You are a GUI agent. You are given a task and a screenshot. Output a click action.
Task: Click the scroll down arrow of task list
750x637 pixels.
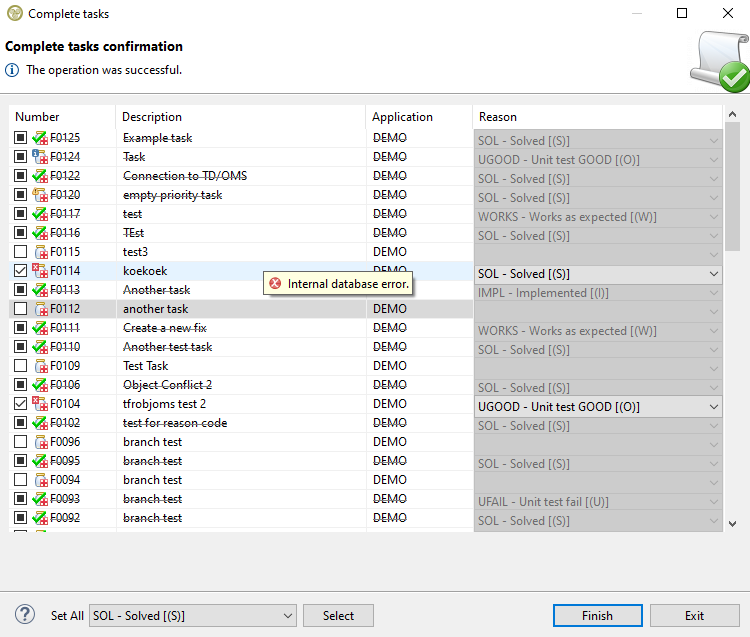click(x=732, y=523)
